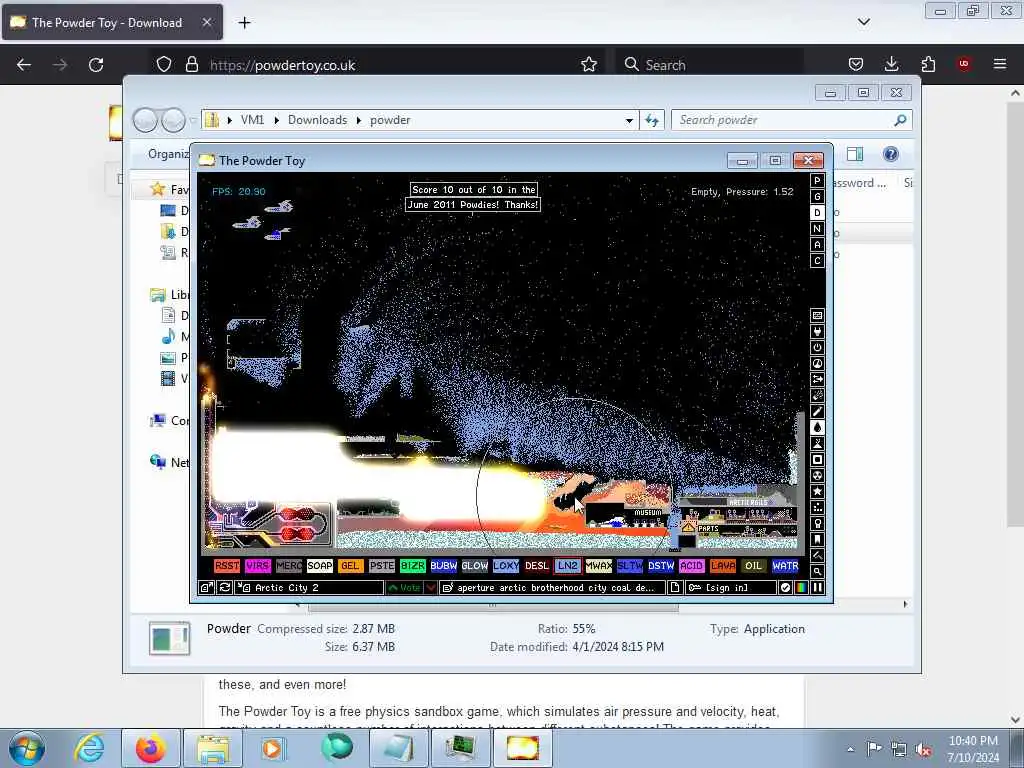Open the Solids square section icon
Image resolution: width=1024 pixels, height=768 pixels.
tap(817, 460)
